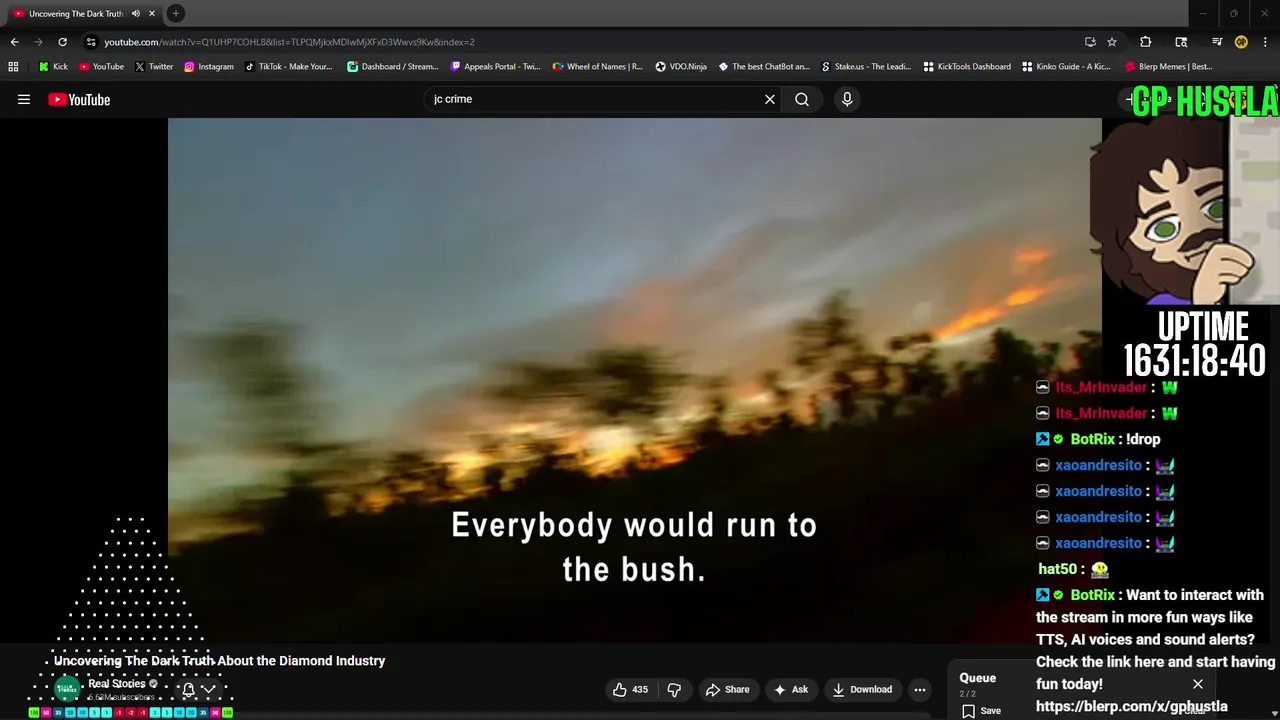The height and width of the screenshot is (720, 1280).
Task: View site information icon in address bar
Action: pos(91,42)
